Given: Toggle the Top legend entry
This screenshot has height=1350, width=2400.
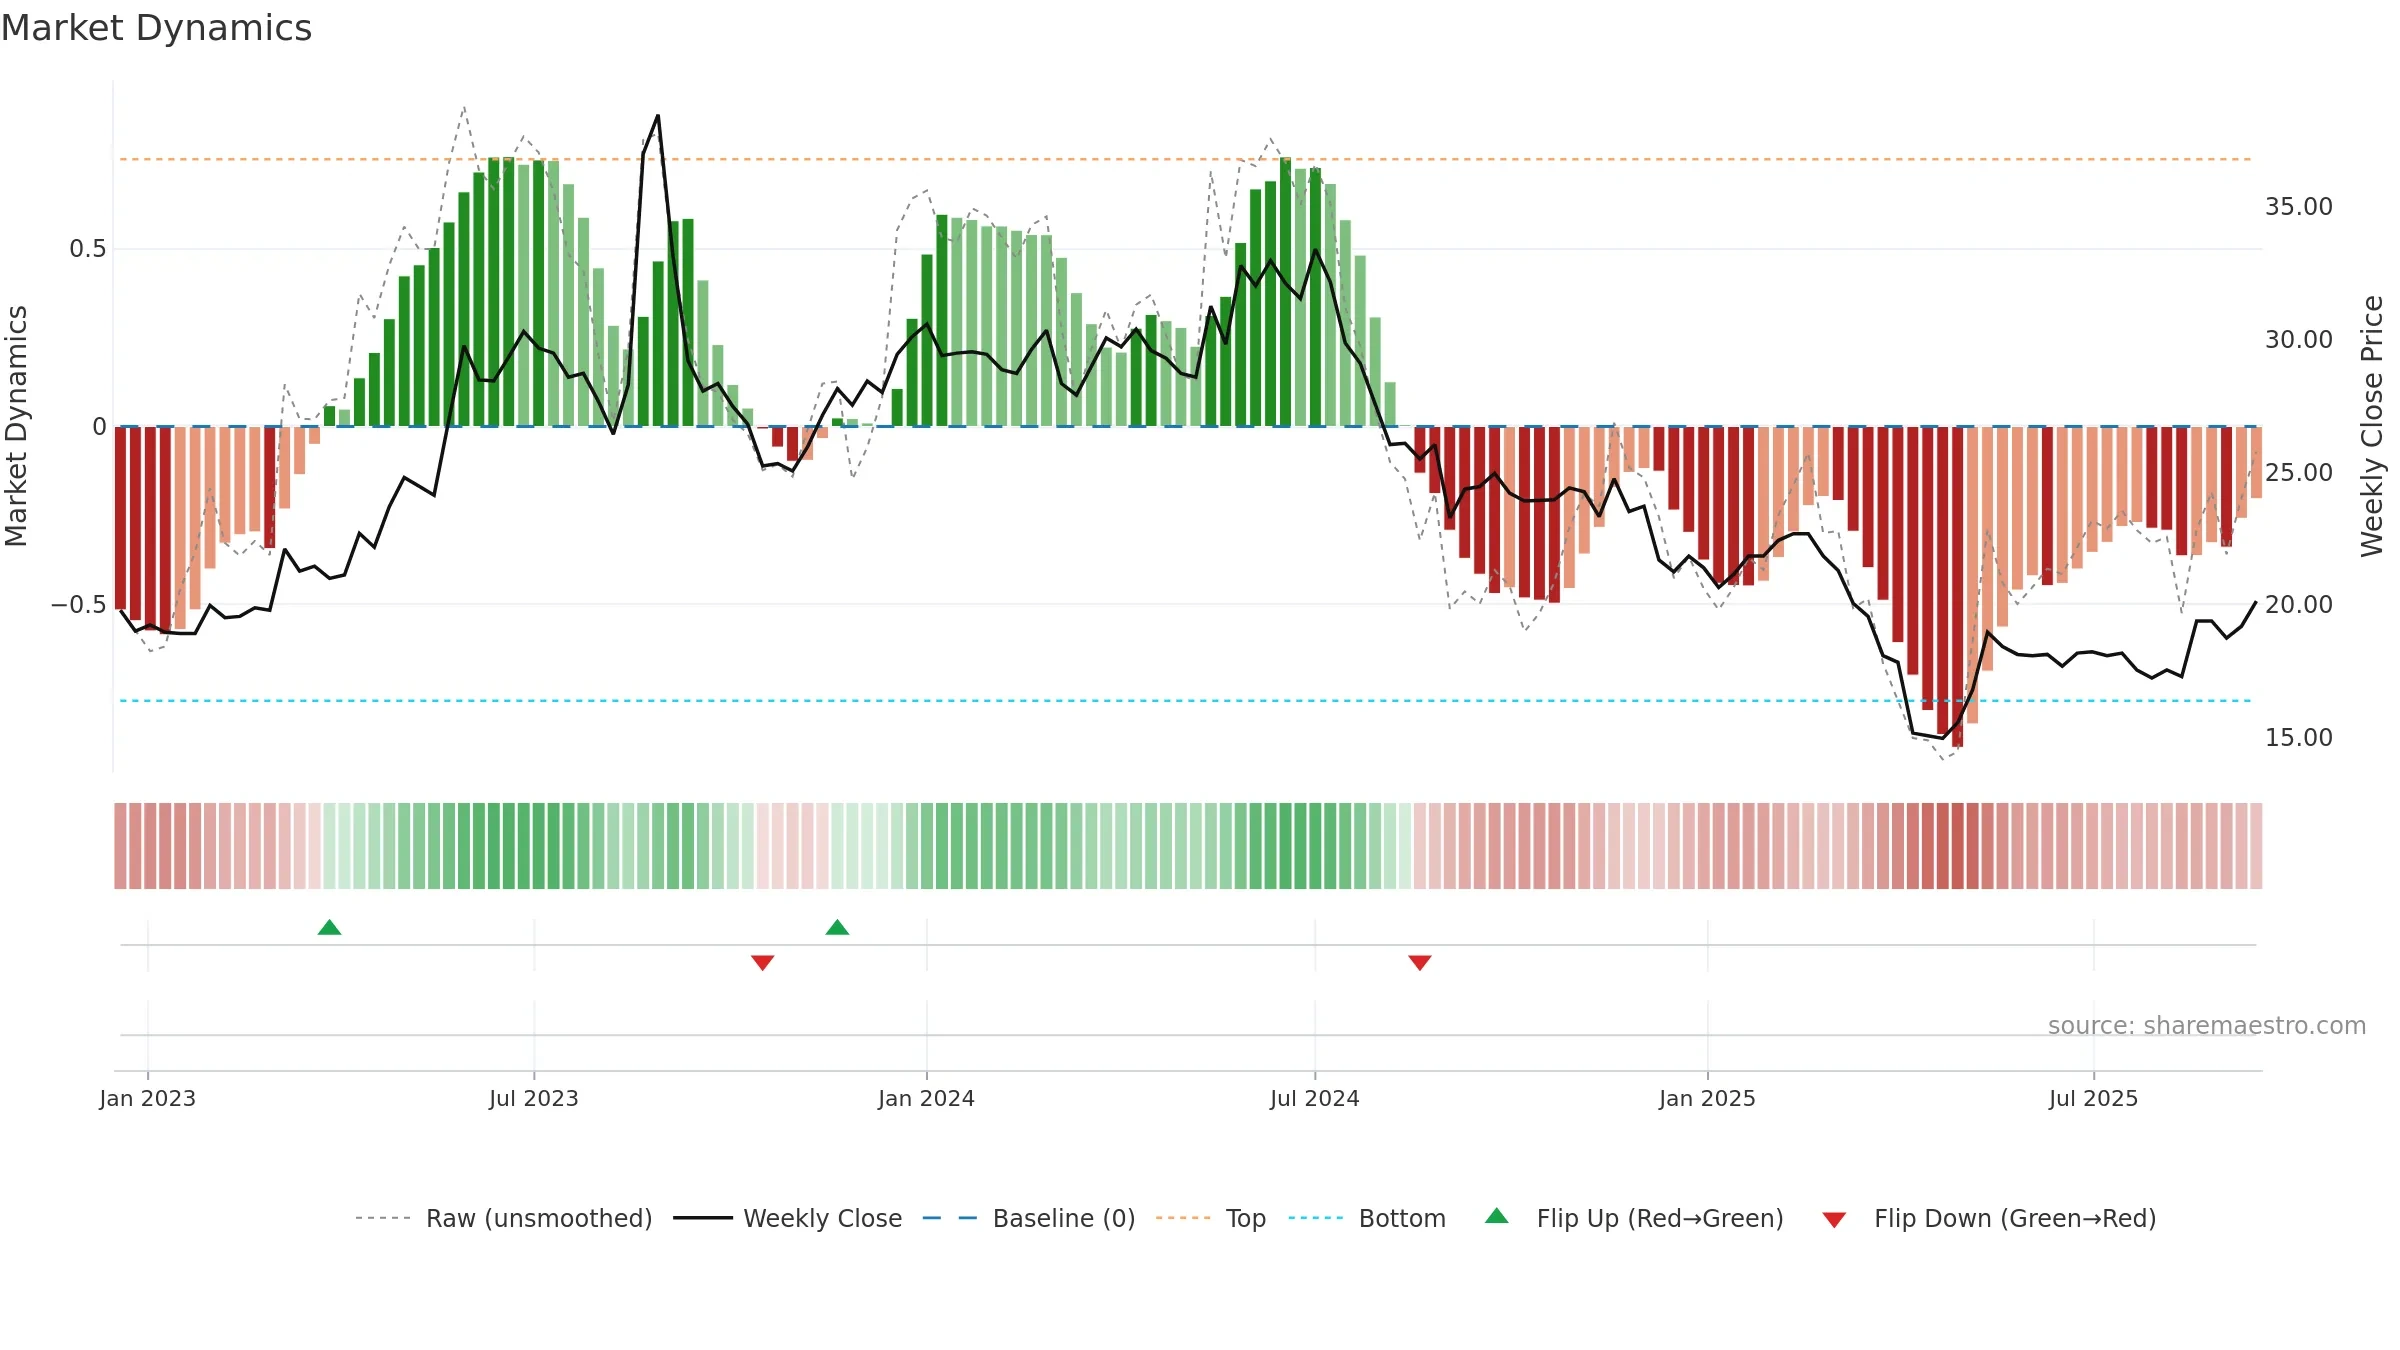Looking at the screenshot, I should pos(1211,1218).
